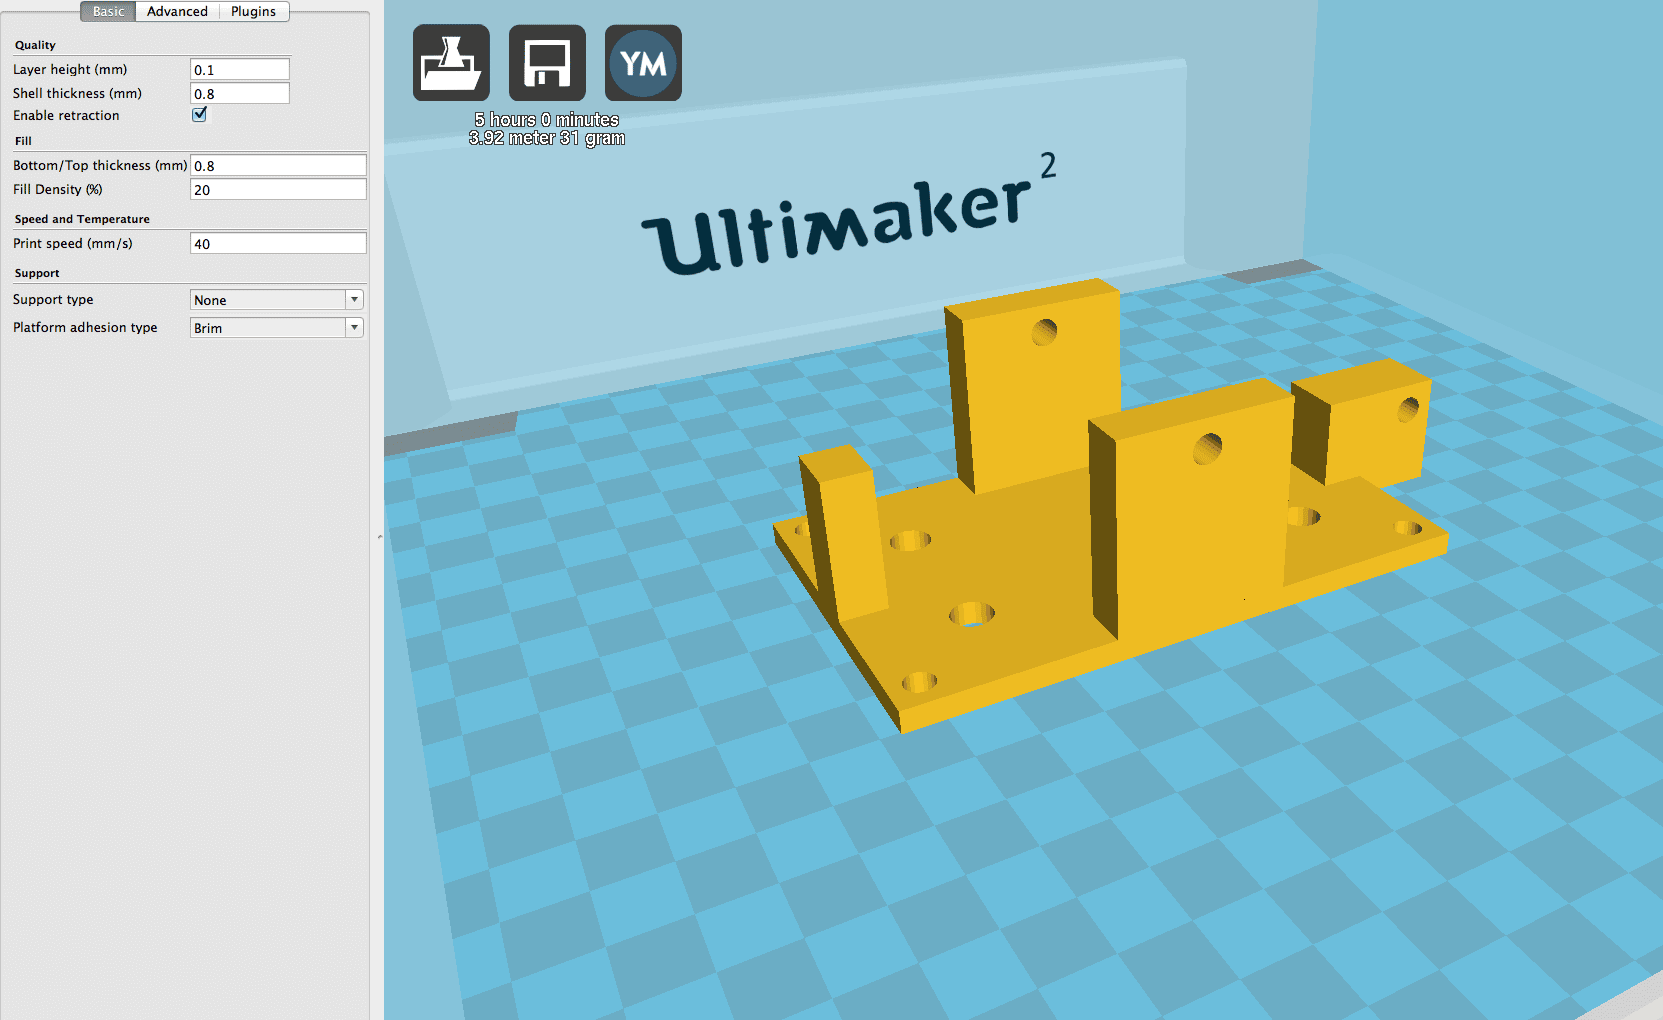1663x1020 pixels.
Task: Click the Print speed input field
Action: coord(278,243)
